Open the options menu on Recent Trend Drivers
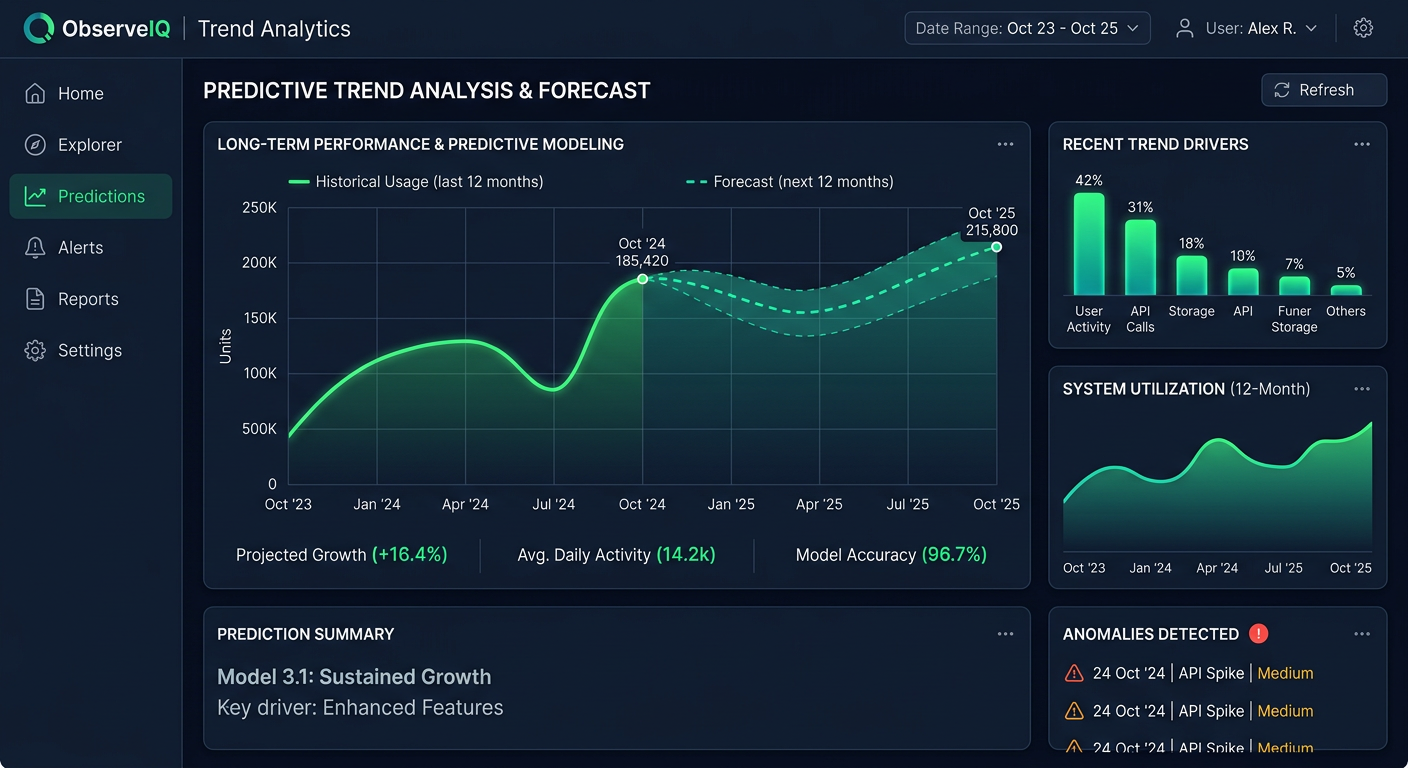 pos(1362,144)
